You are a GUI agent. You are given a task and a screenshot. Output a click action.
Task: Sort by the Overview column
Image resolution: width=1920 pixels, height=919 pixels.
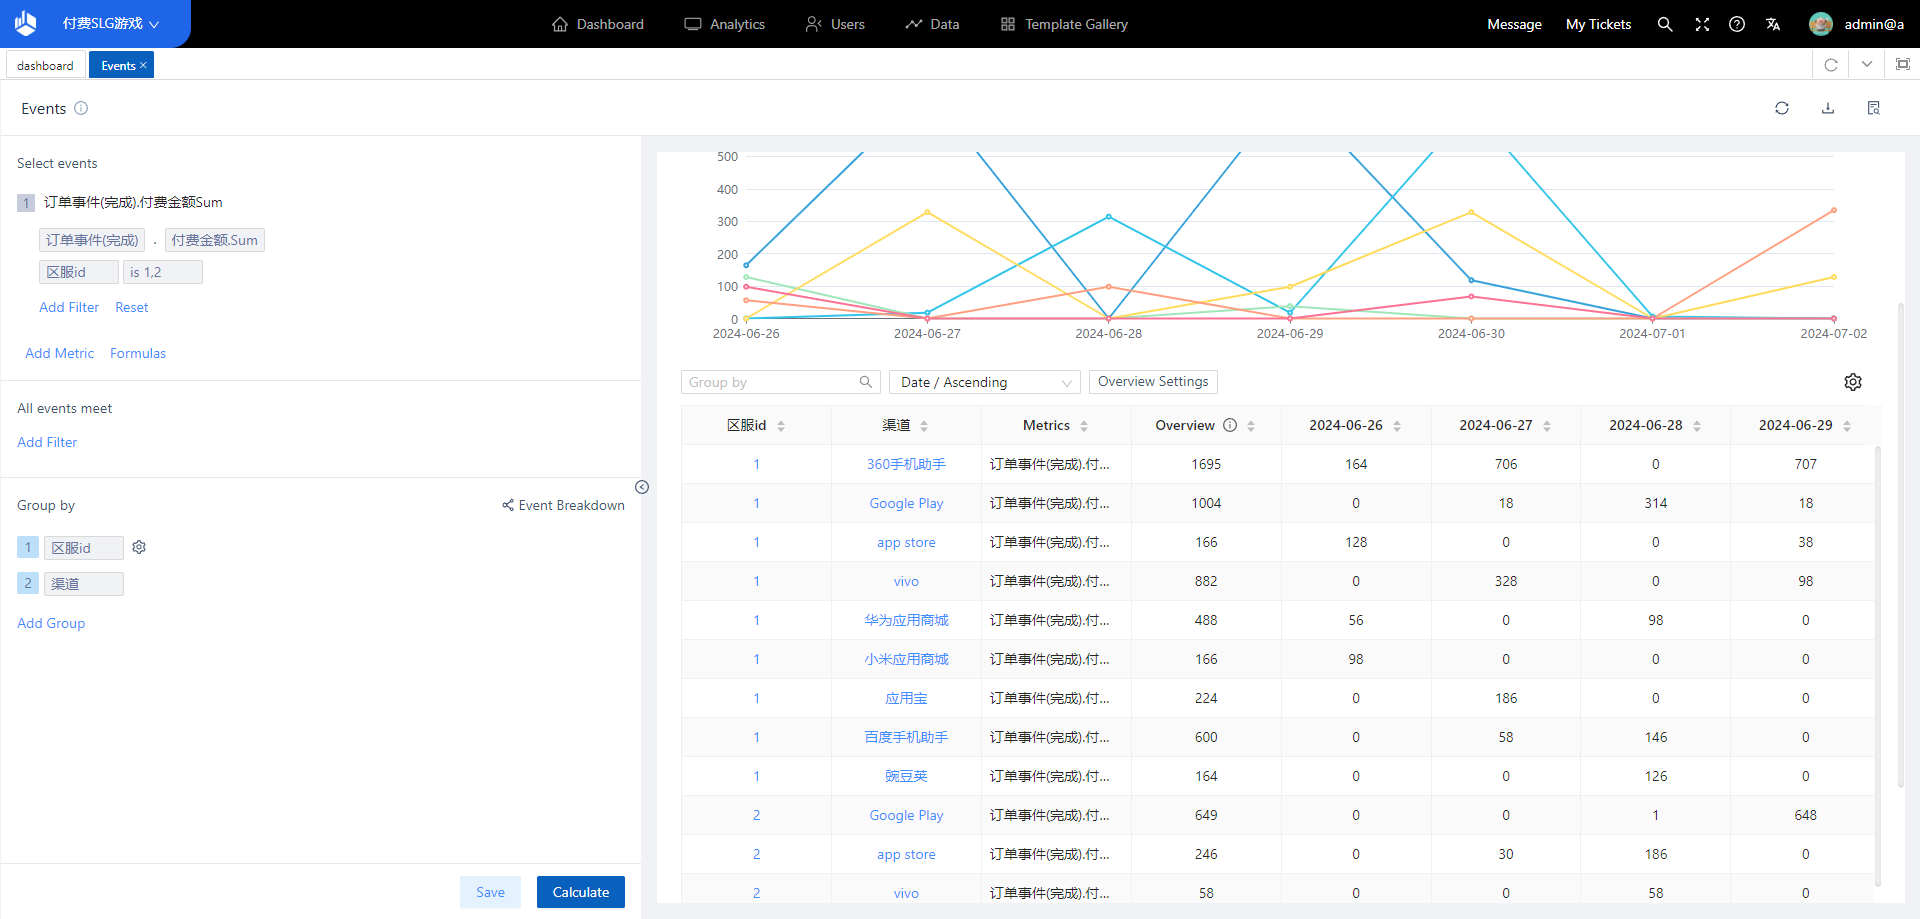tap(1251, 426)
